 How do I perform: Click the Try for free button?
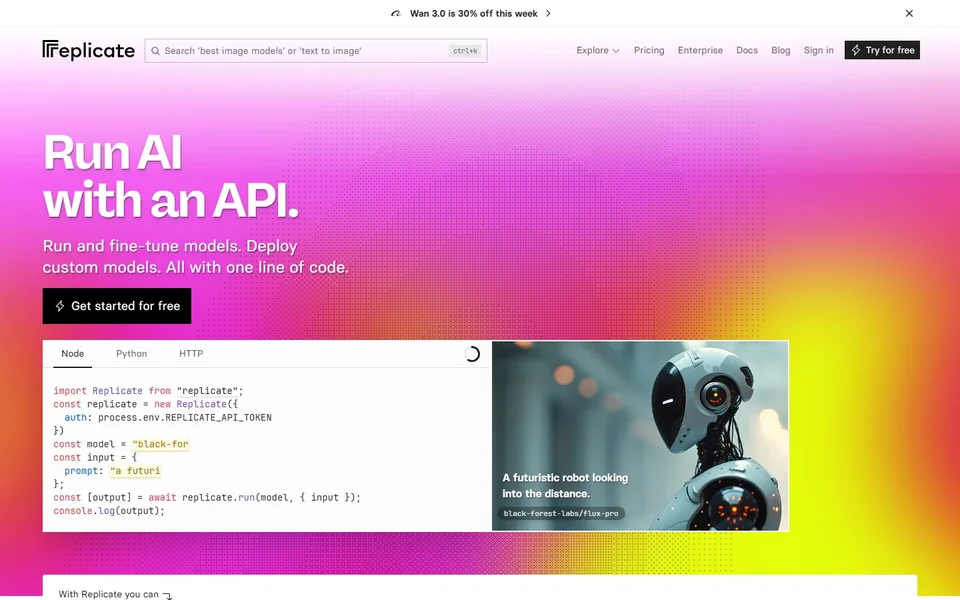pyautogui.click(x=882, y=50)
